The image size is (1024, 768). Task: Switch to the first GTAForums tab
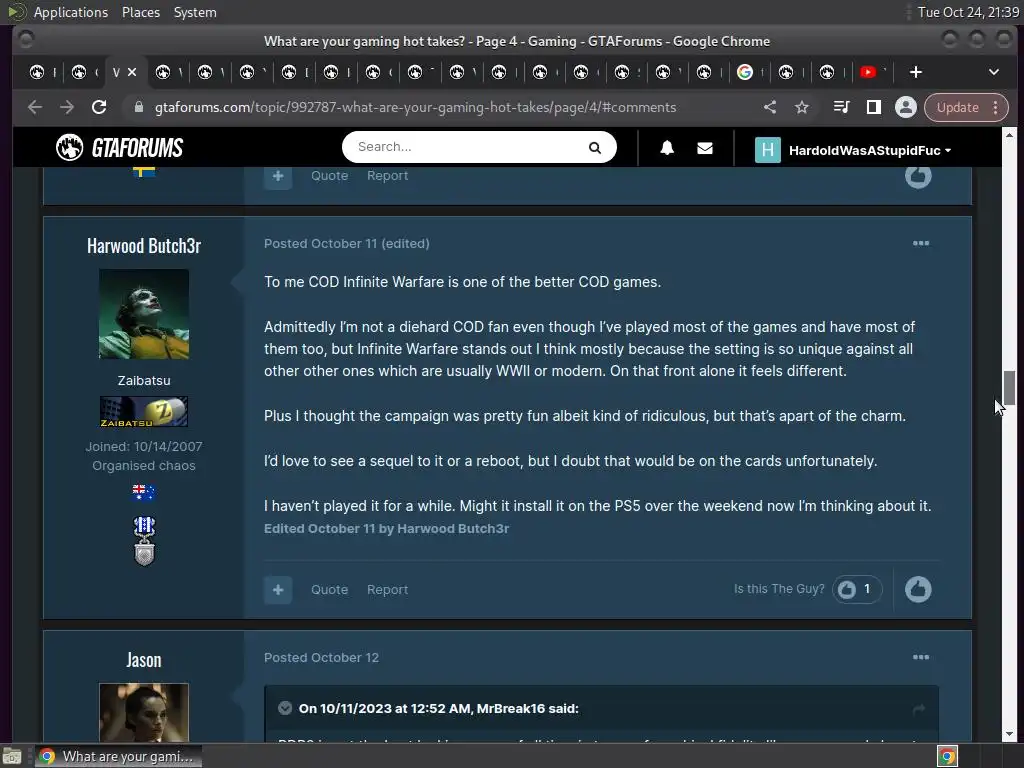[x=37, y=72]
